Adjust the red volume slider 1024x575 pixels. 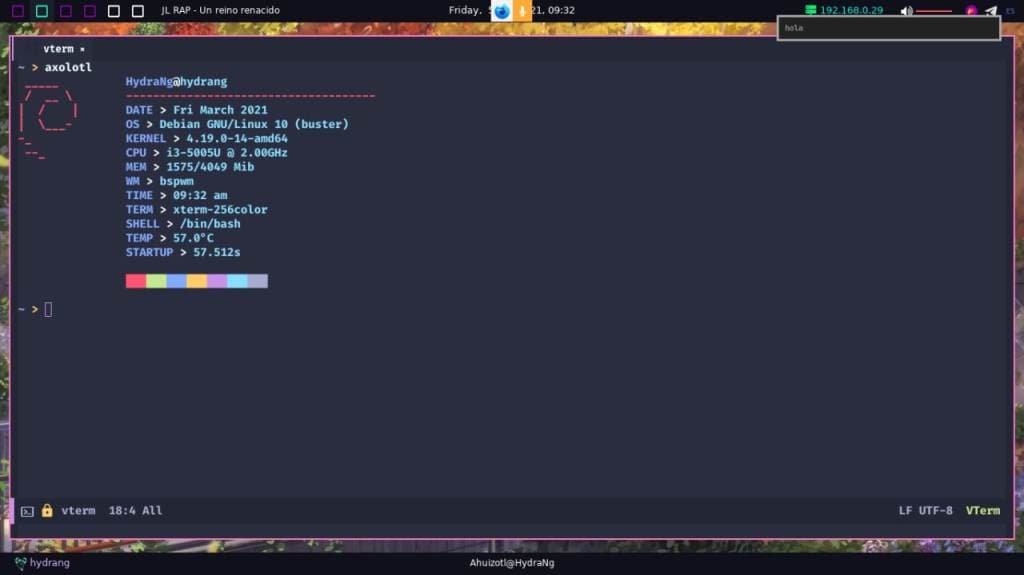coord(934,11)
